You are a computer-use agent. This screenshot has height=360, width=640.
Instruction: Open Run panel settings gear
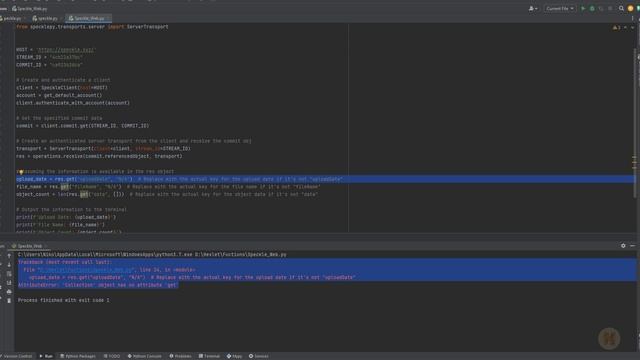623,246
